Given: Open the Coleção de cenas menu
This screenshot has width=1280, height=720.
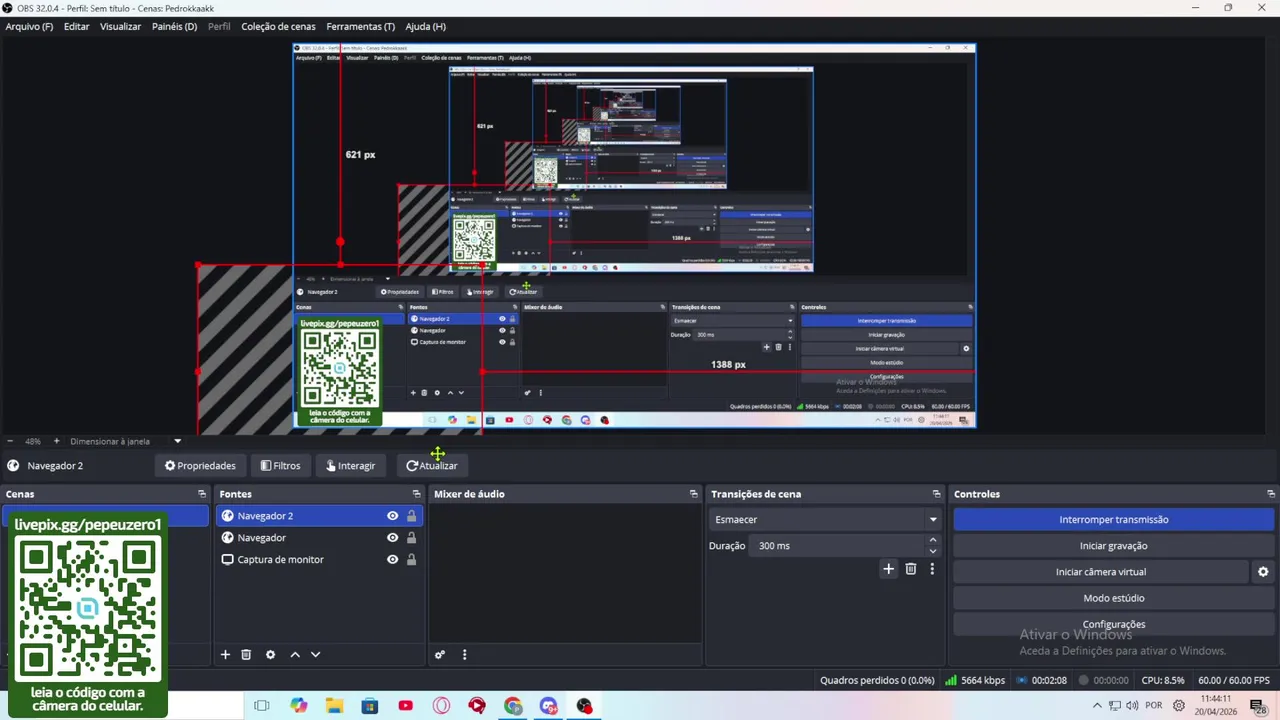Looking at the screenshot, I should click(x=278, y=26).
